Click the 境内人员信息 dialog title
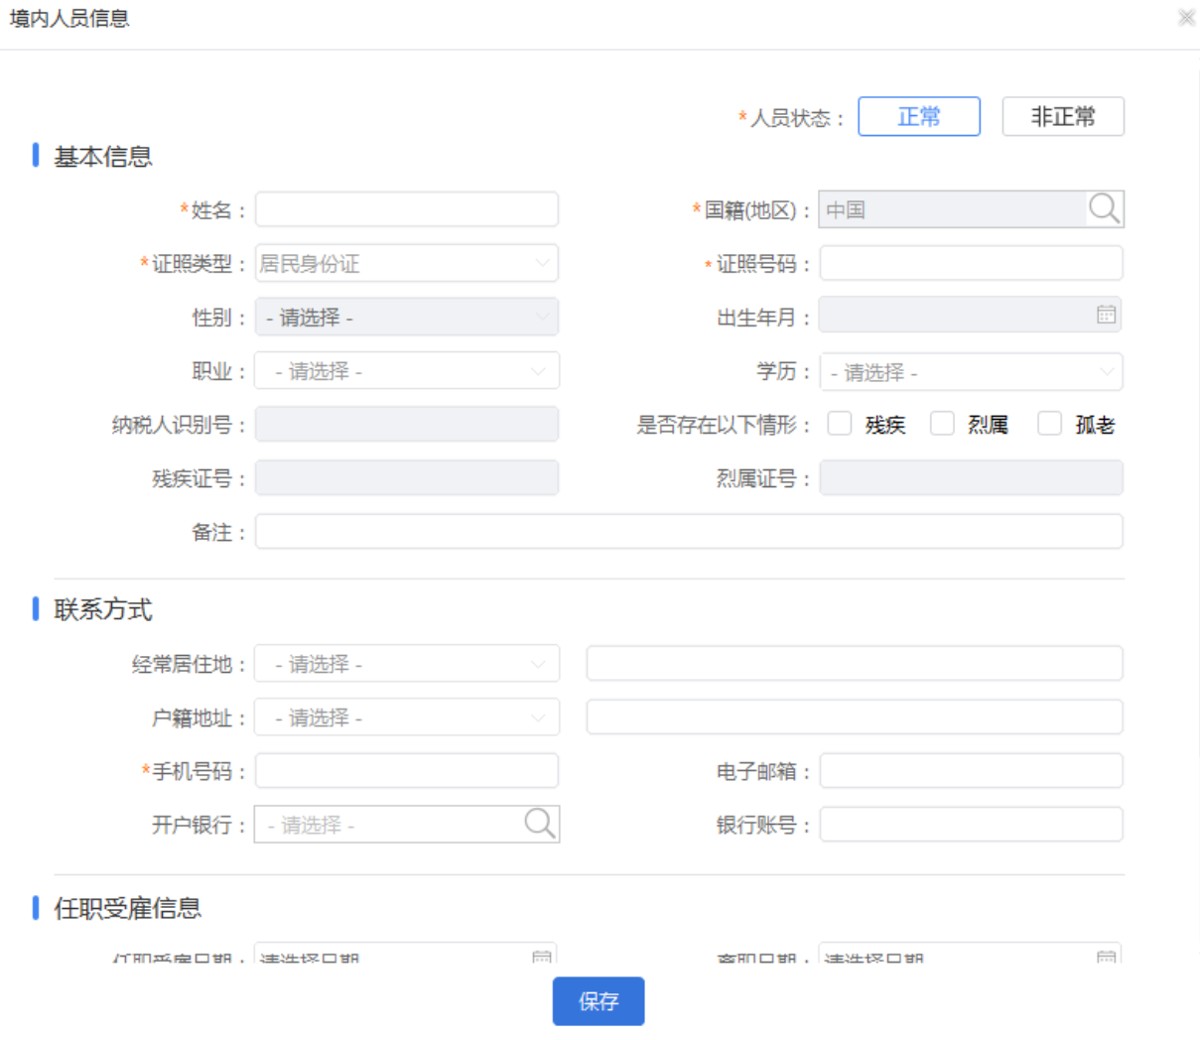This screenshot has height=1040, width=1200. 69,18
